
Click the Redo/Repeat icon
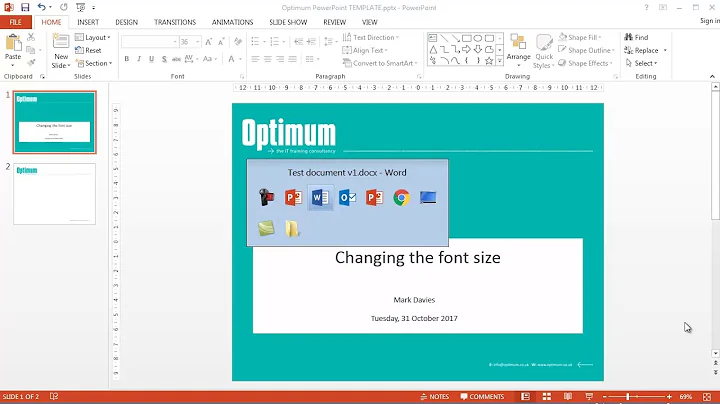point(64,7)
